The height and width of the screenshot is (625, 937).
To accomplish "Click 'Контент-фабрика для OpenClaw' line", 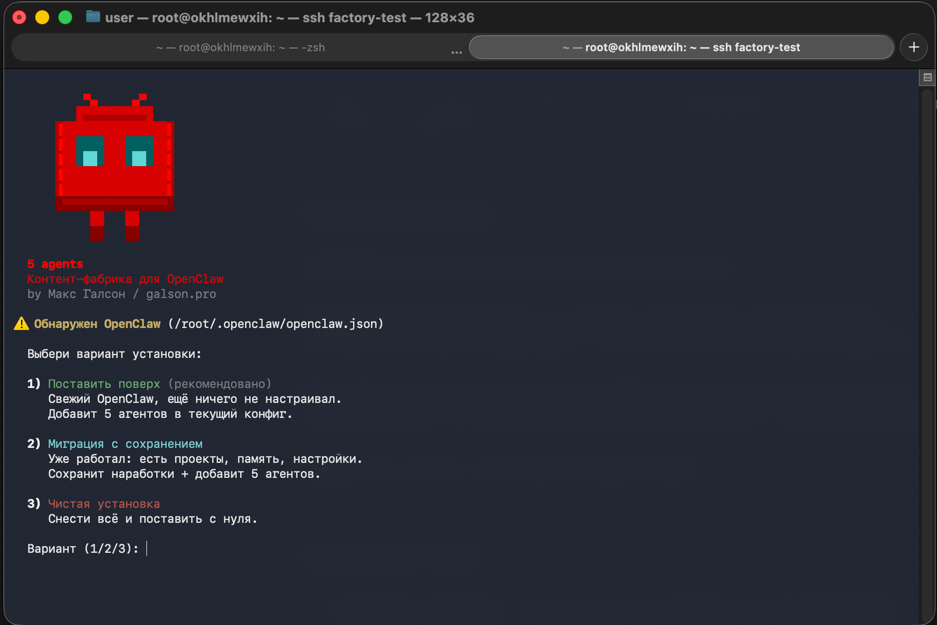I will tap(125, 279).
